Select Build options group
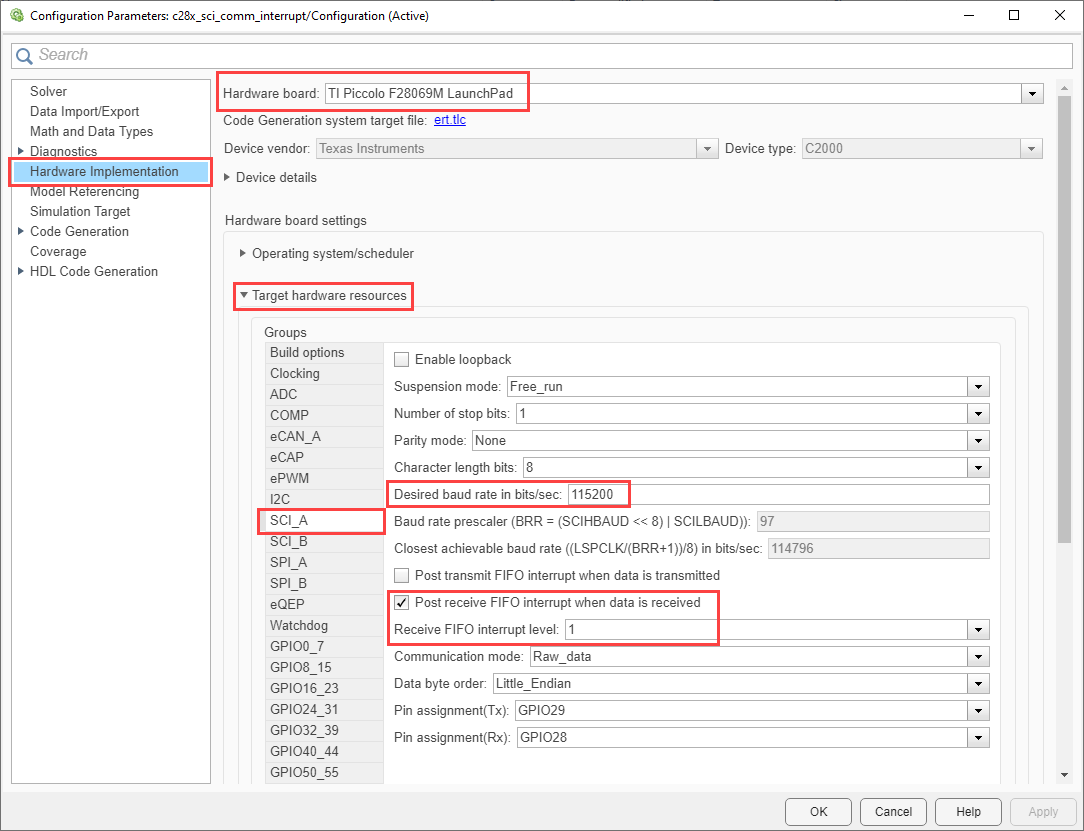This screenshot has height=831, width=1084. click(x=324, y=353)
